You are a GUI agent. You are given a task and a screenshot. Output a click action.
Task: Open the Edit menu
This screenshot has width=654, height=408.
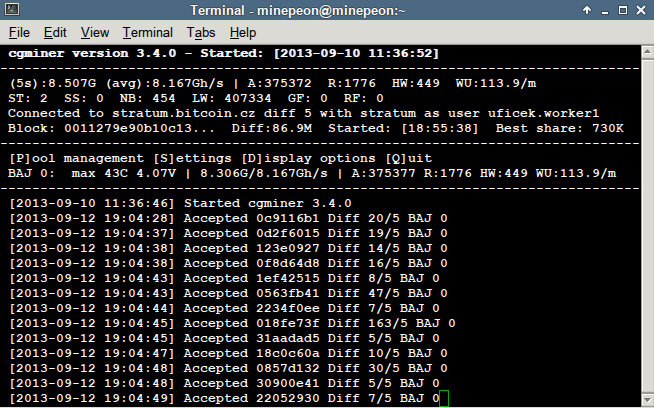tap(55, 33)
